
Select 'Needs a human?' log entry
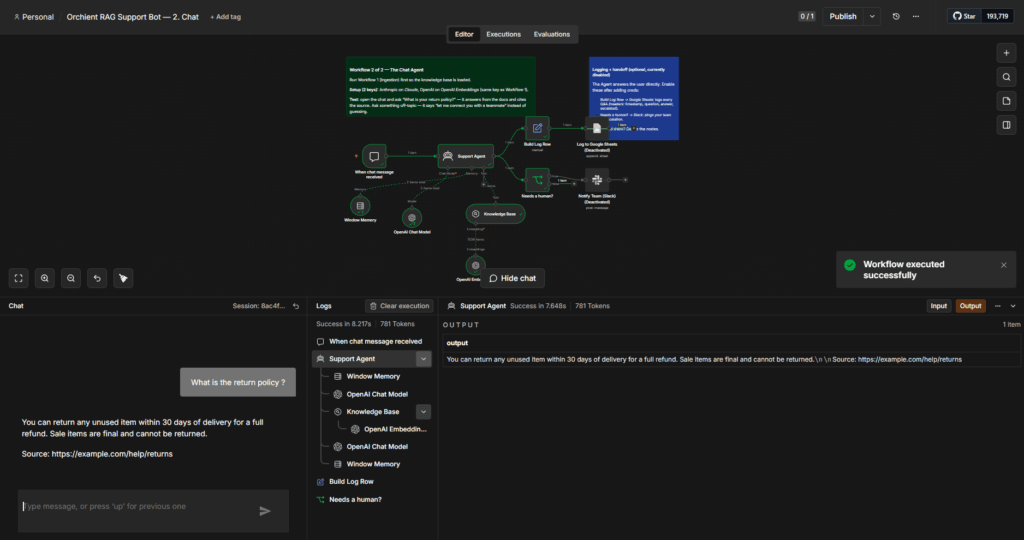374,499
